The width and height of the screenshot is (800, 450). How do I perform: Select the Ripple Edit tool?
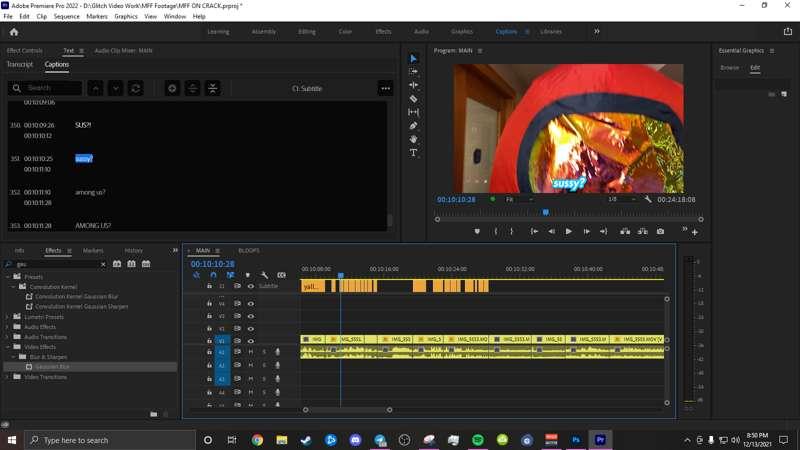click(413, 85)
